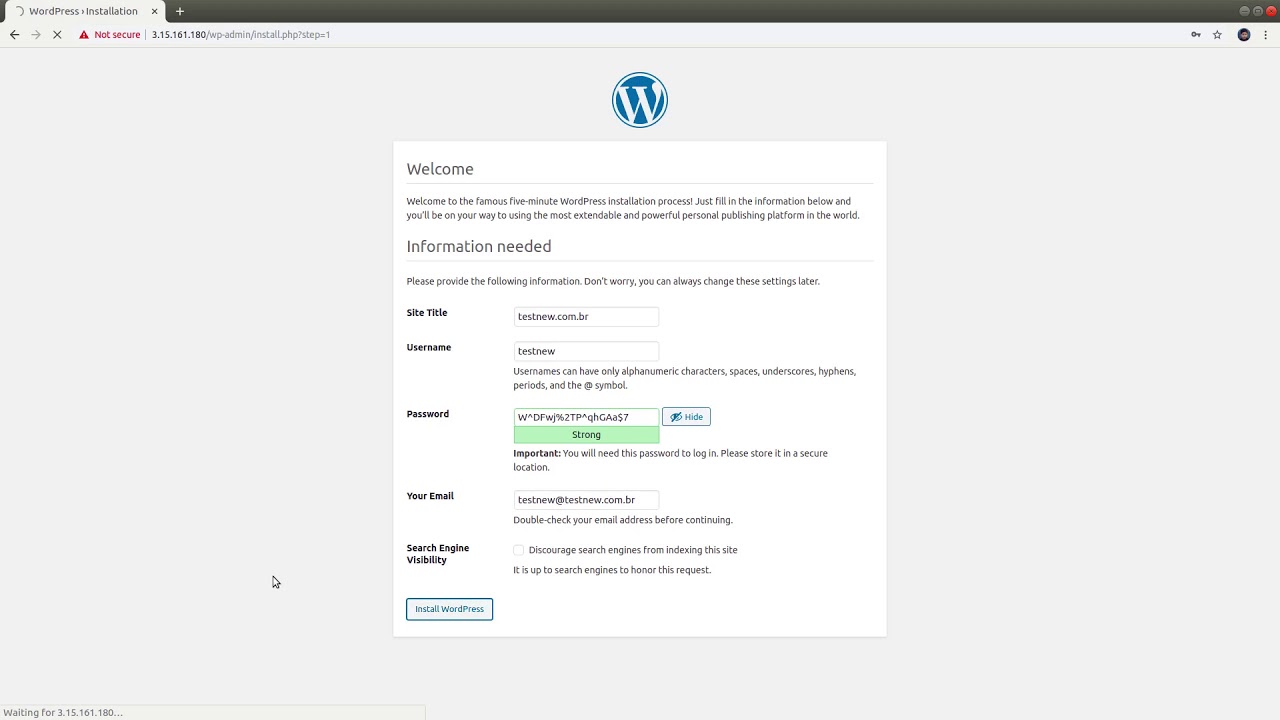Go back with the browser back arrow
This screenshot has width=1280, height=720.
(14, 34)
